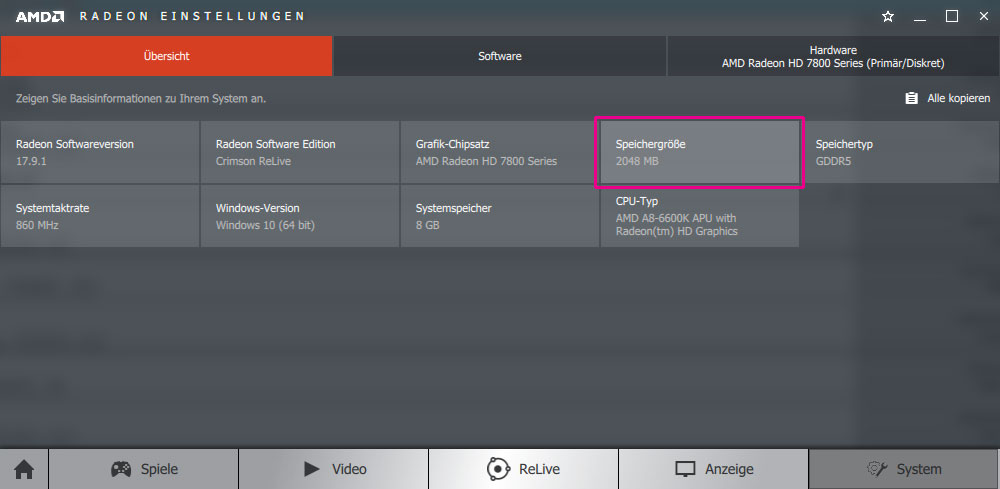This screenshot has width=1000, height=489.
Task: Click the 'Zeigen Sie Basisinformationen' description text
Action: [141, 99]
